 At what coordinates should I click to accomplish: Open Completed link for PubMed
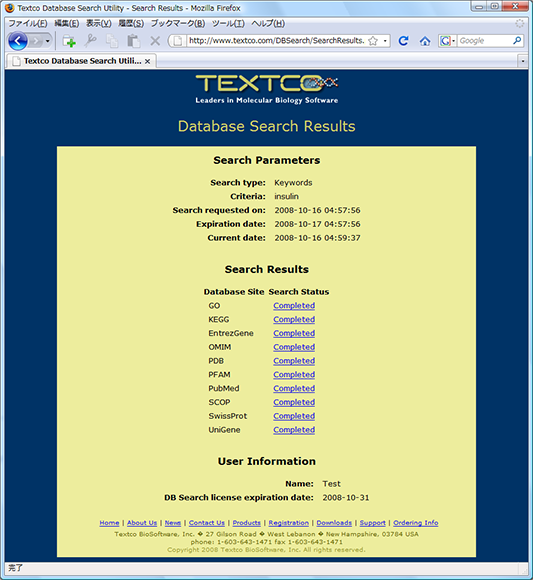294,388
